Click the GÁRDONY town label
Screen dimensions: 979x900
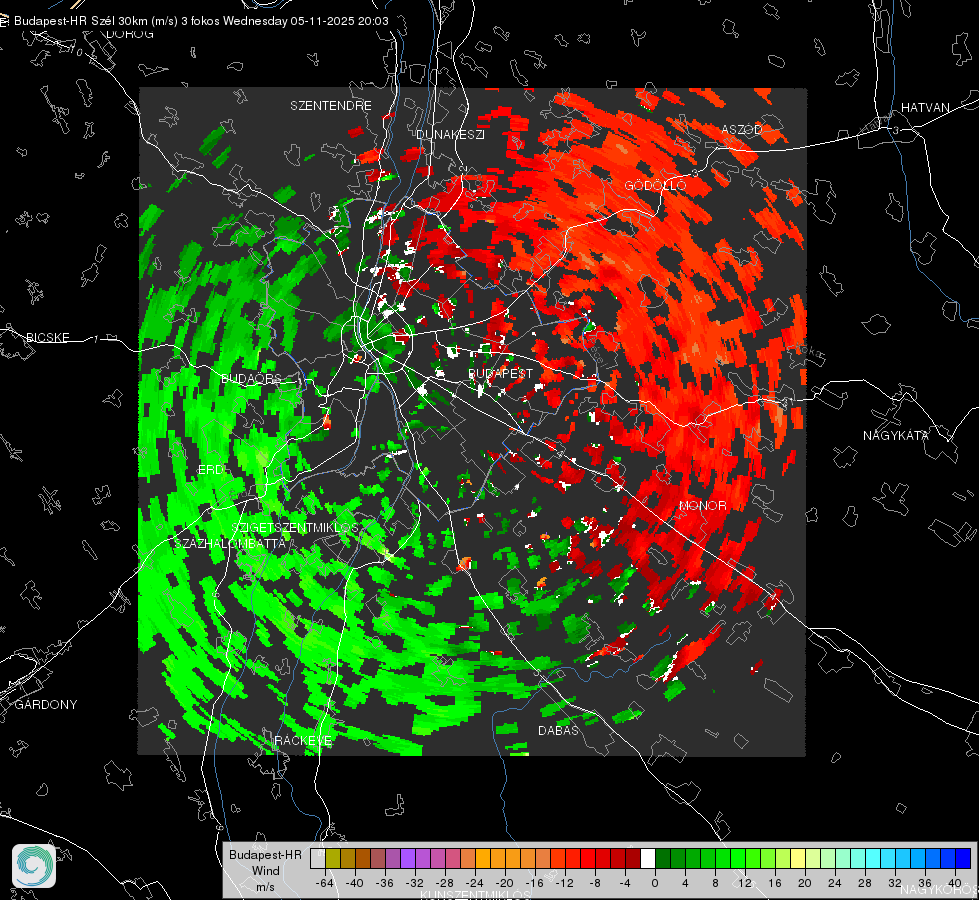(x=46, y=705)
